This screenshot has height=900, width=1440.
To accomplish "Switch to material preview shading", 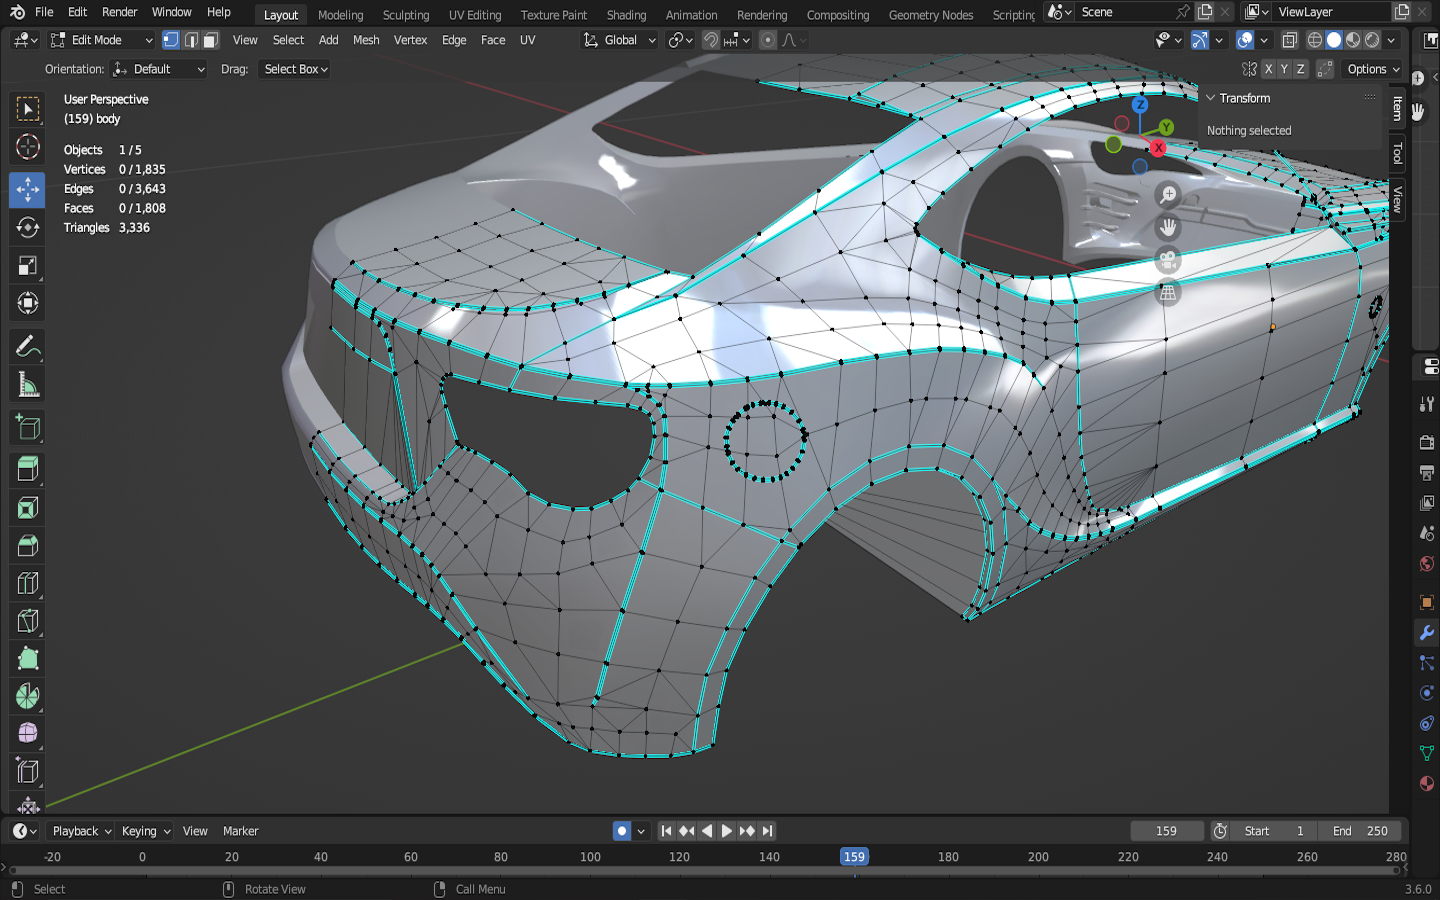I will (x=1353, y=40).
